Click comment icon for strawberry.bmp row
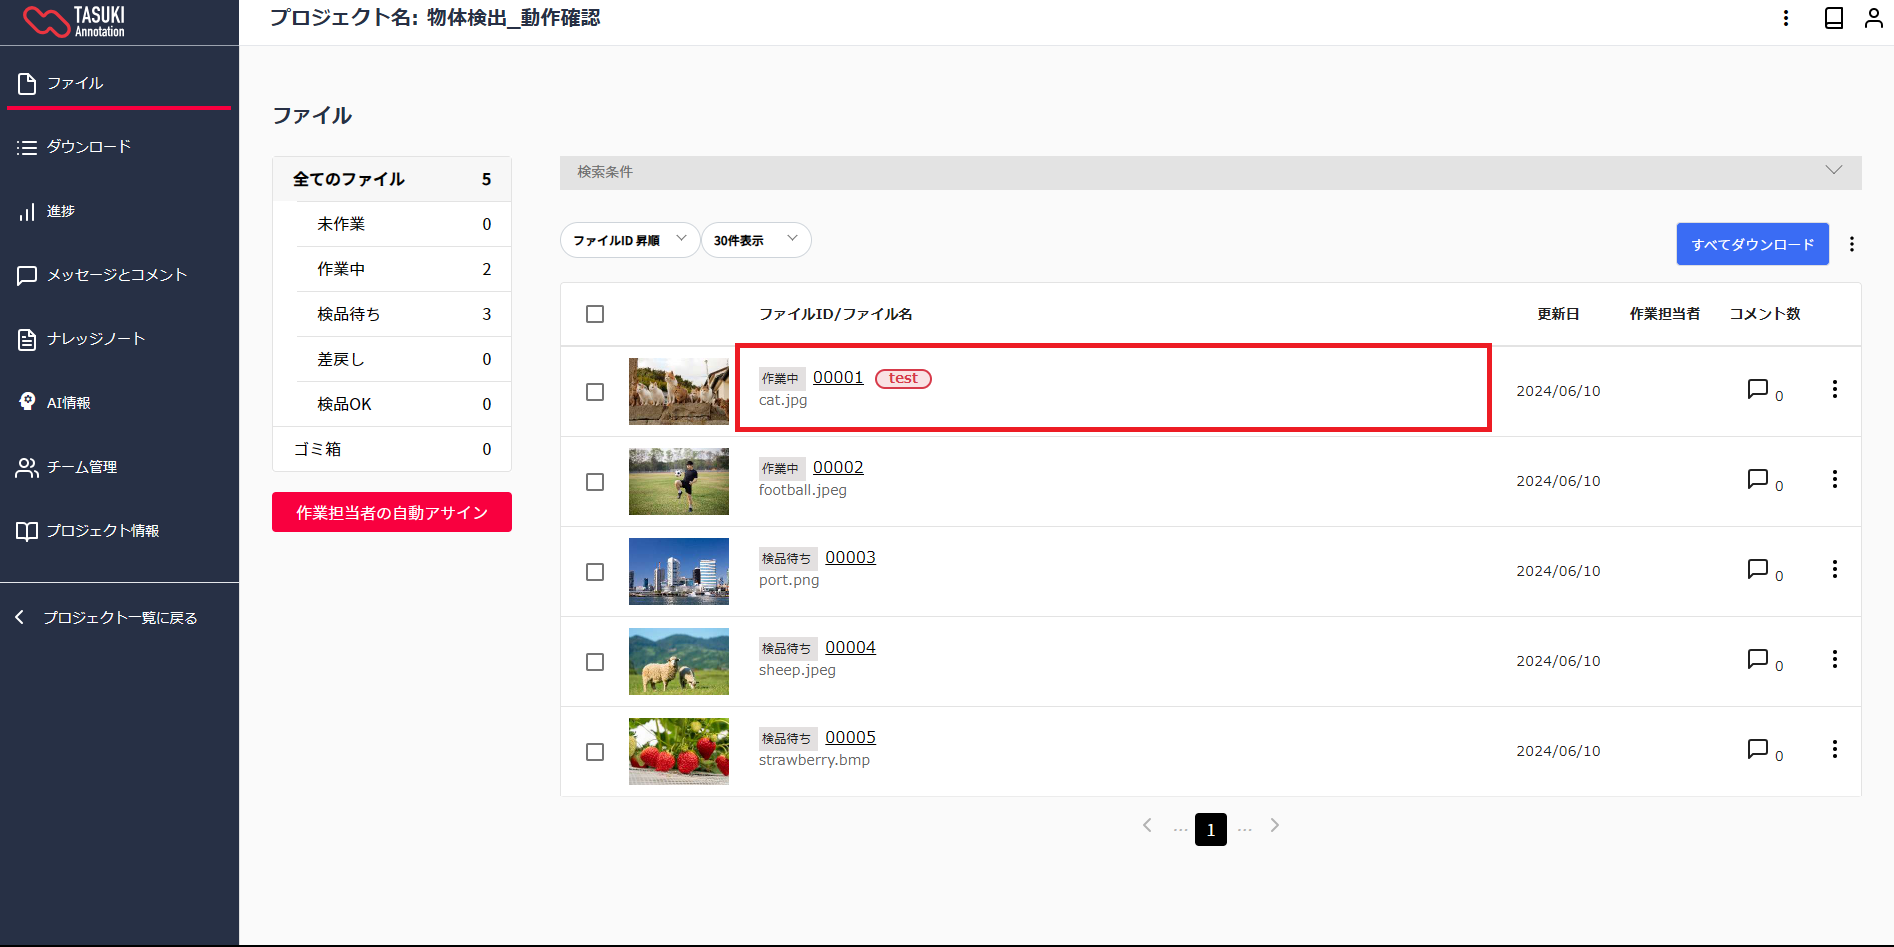 coord(1757,749)
